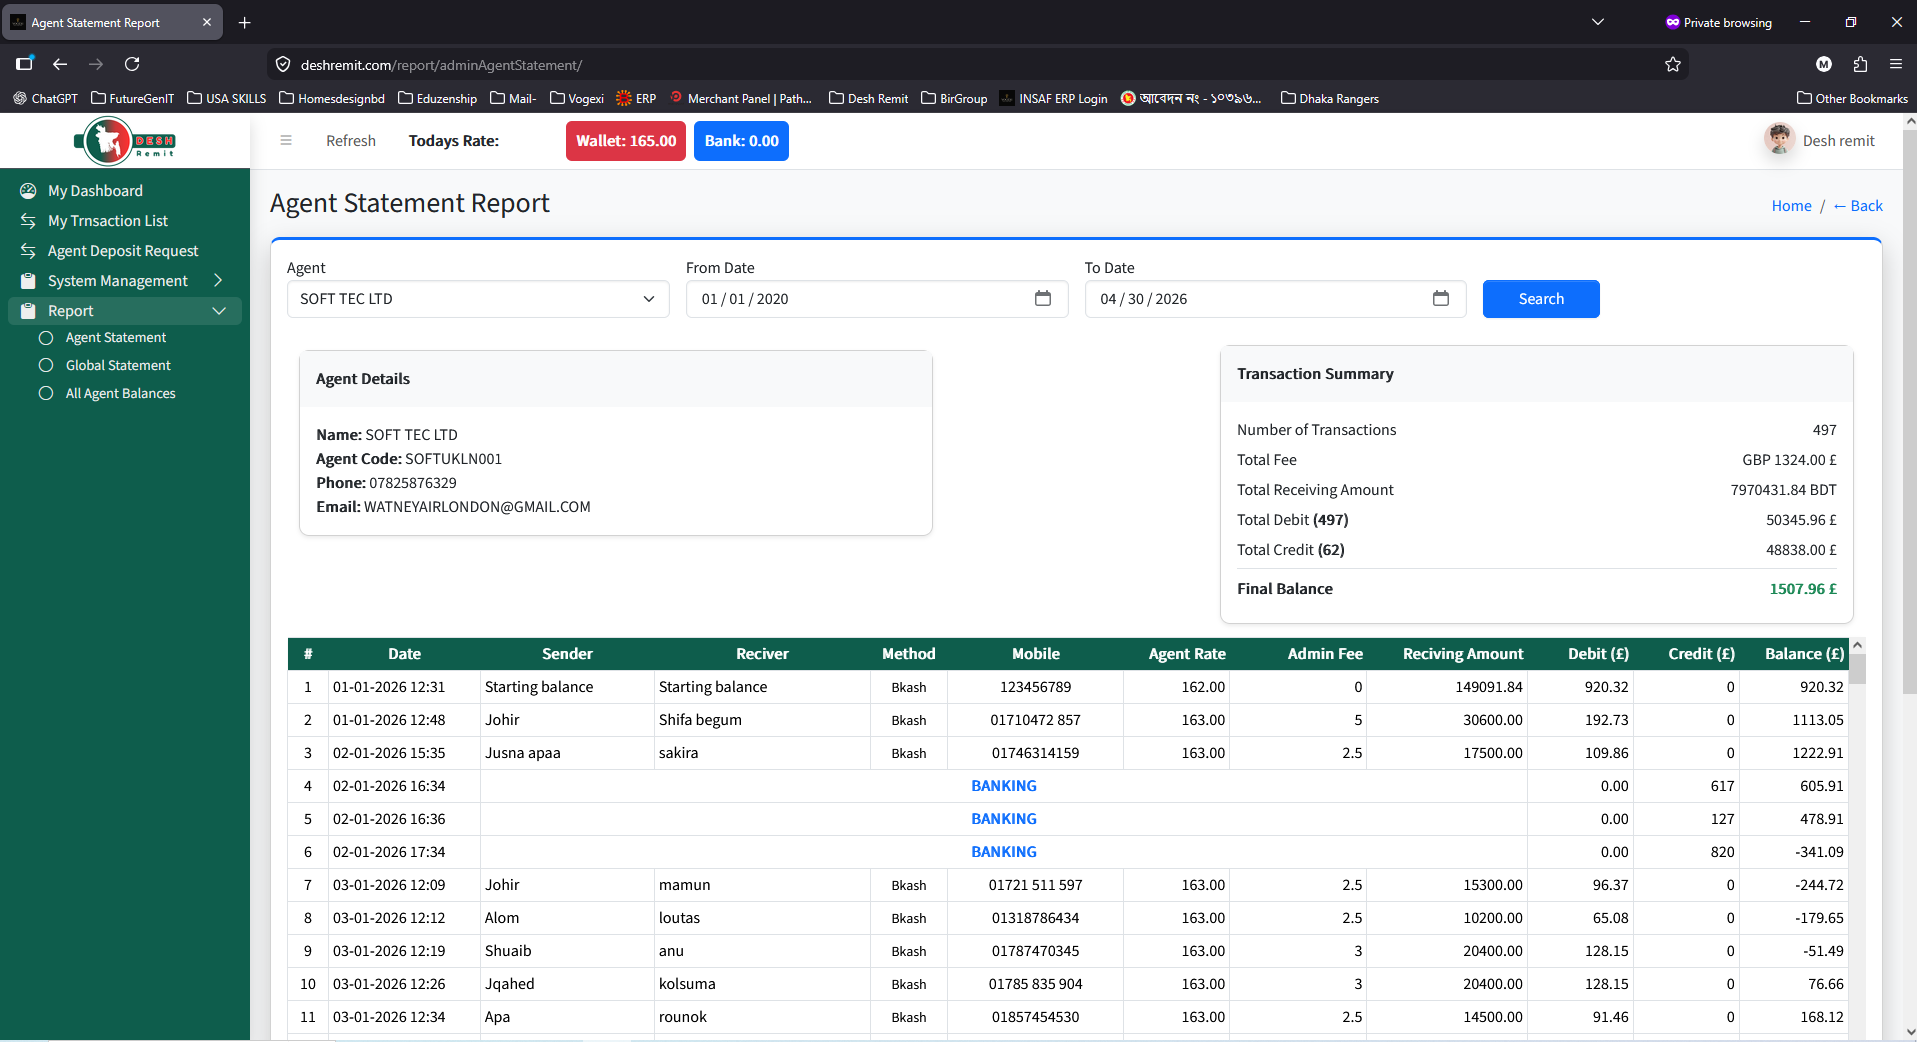
Task: Open the Other Bookmarks folder
Action: 1852,98
